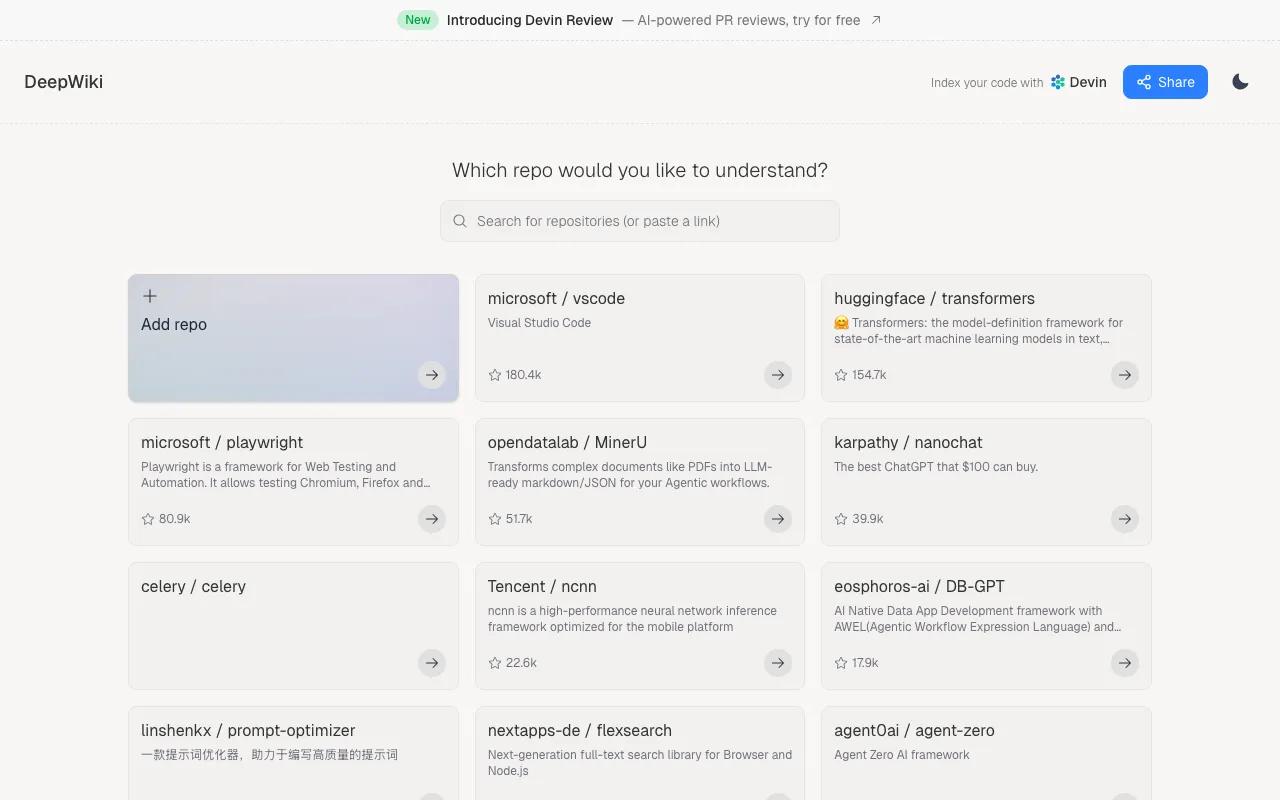Open the Devin logo link
Image resolution: width=1280 pixels, height=800 pixels.
click(1078, 82)
